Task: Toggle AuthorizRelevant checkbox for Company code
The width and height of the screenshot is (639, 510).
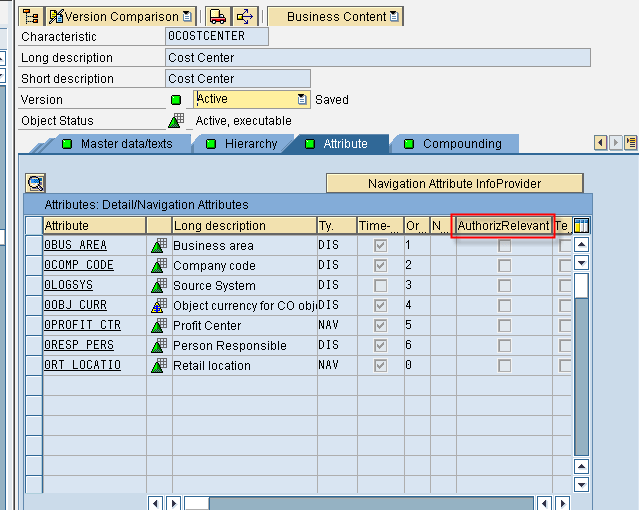Action: [x=505, y=265]
